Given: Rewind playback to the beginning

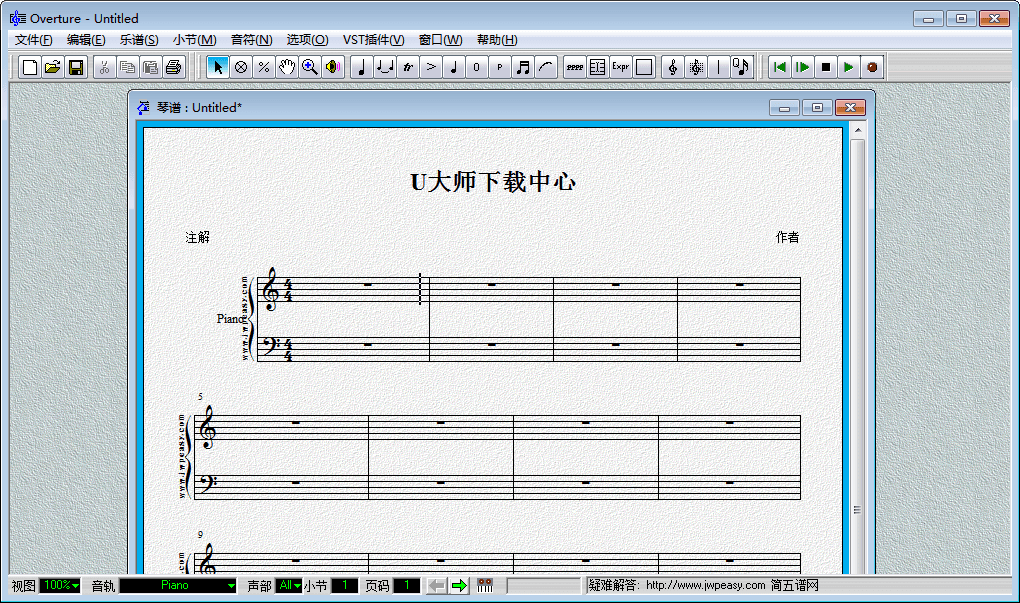Looking at the screenshot, I should (779, 67).
